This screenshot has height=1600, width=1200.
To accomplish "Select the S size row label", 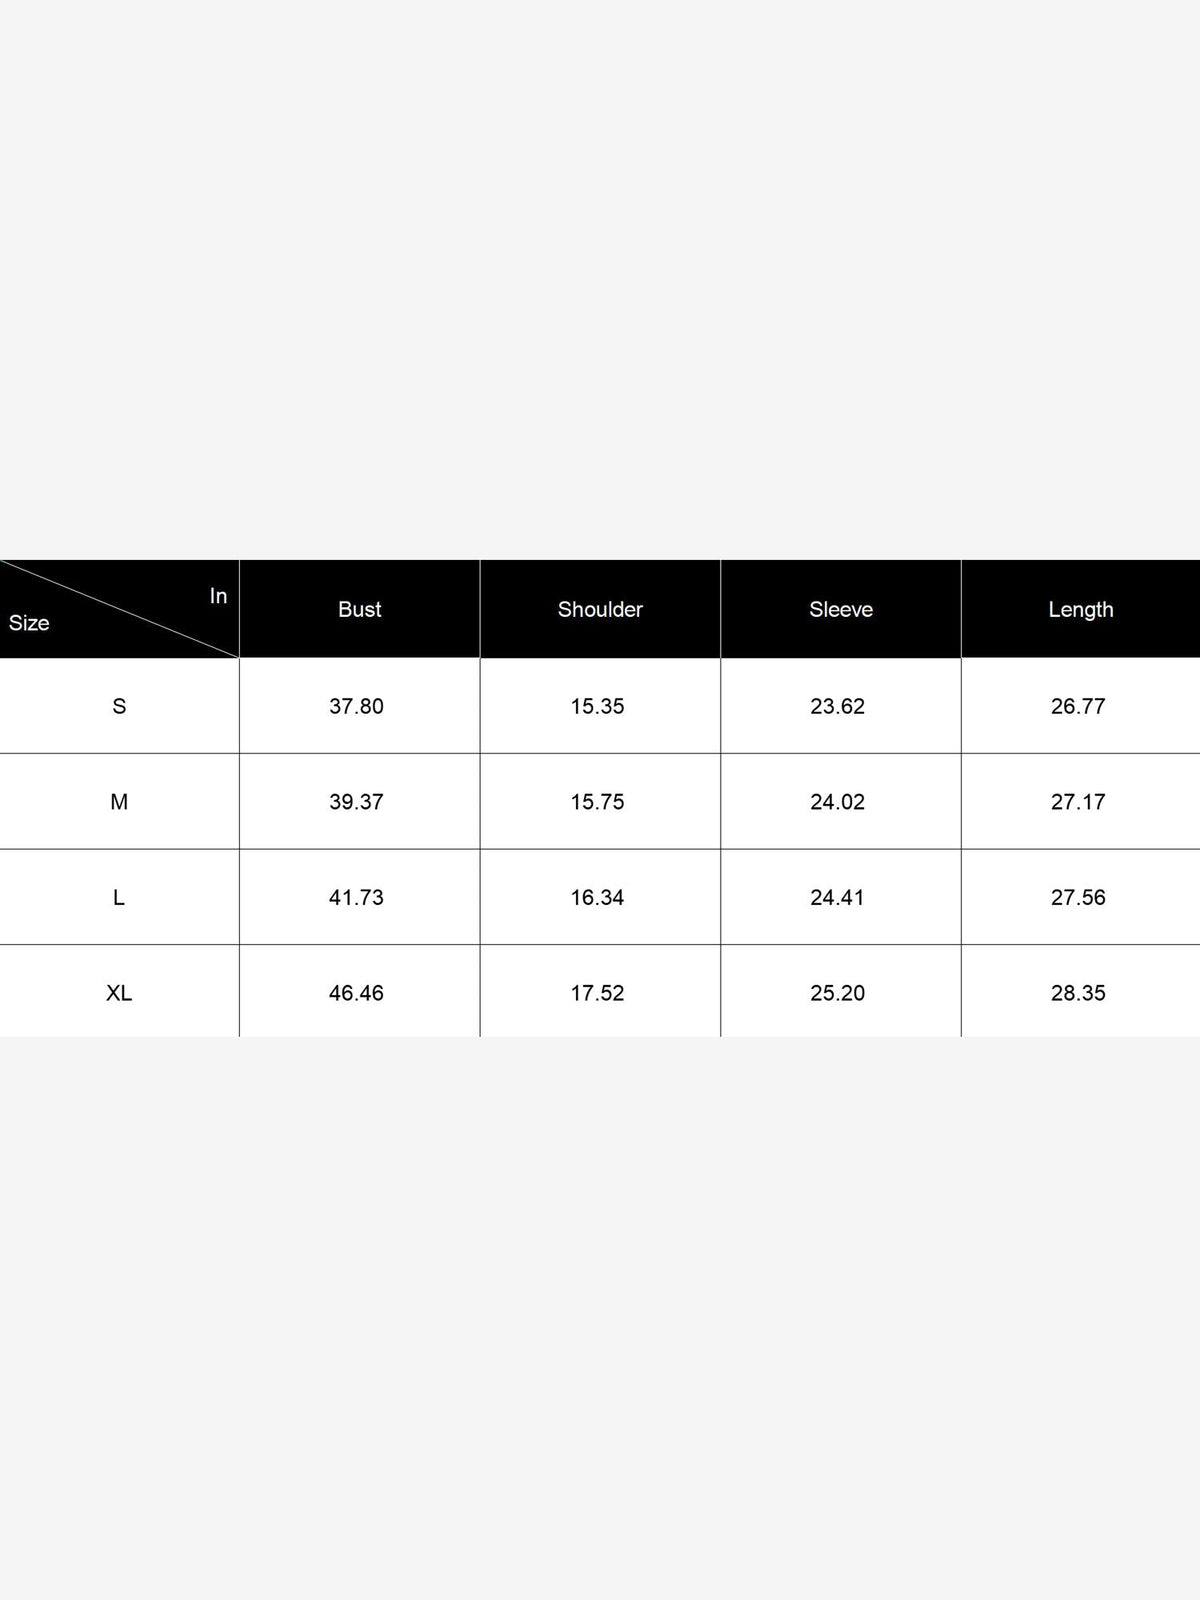I will tap(119, 706).
